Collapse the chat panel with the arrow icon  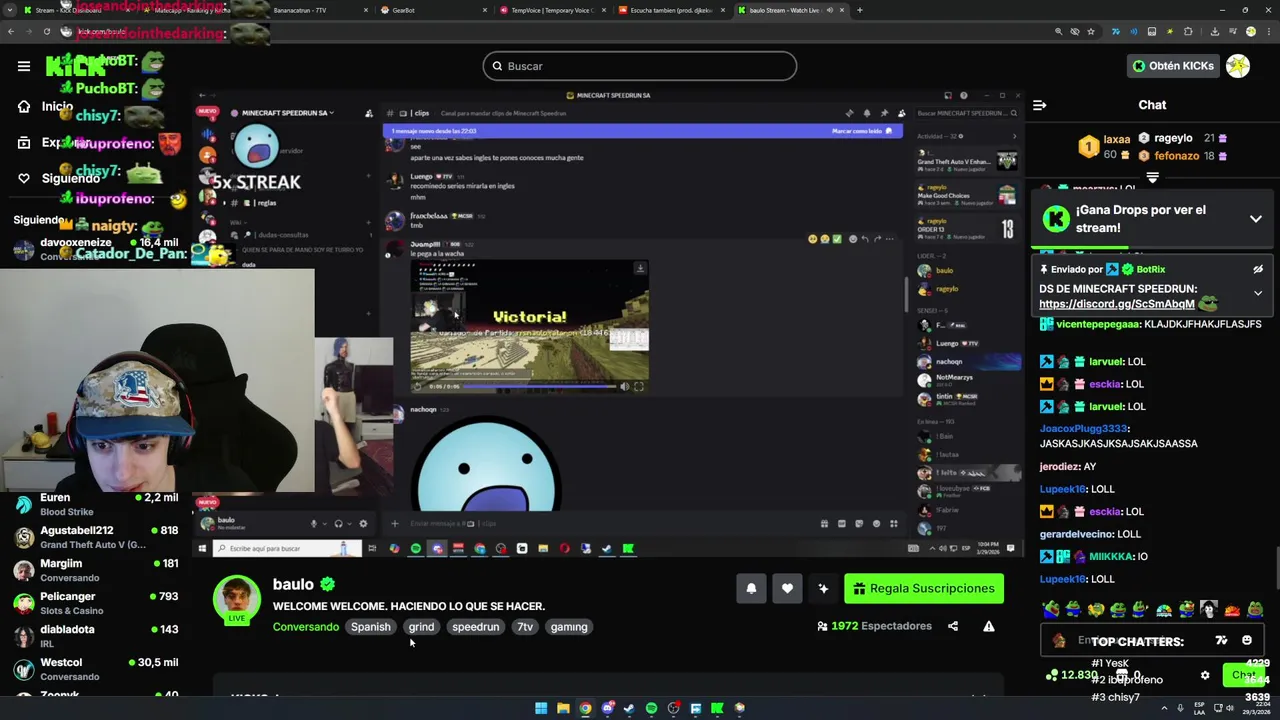(1040, 105)
